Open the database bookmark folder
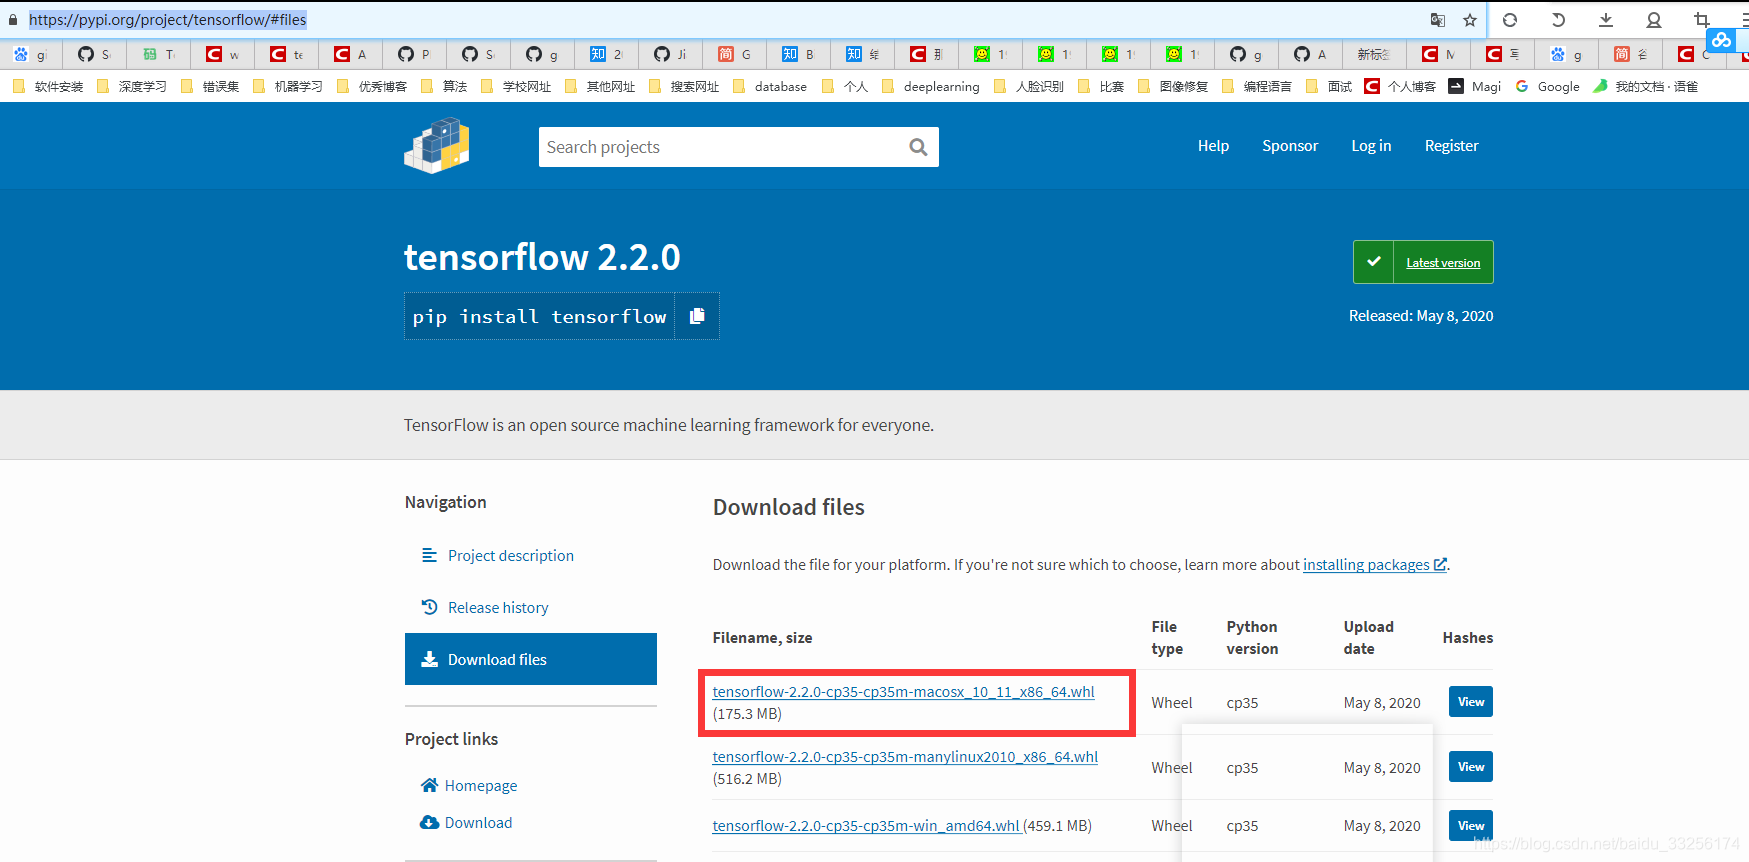Image resolution: width=1749 pixels, height=862 pixels. pyautogui.click(x=770, y=86)
